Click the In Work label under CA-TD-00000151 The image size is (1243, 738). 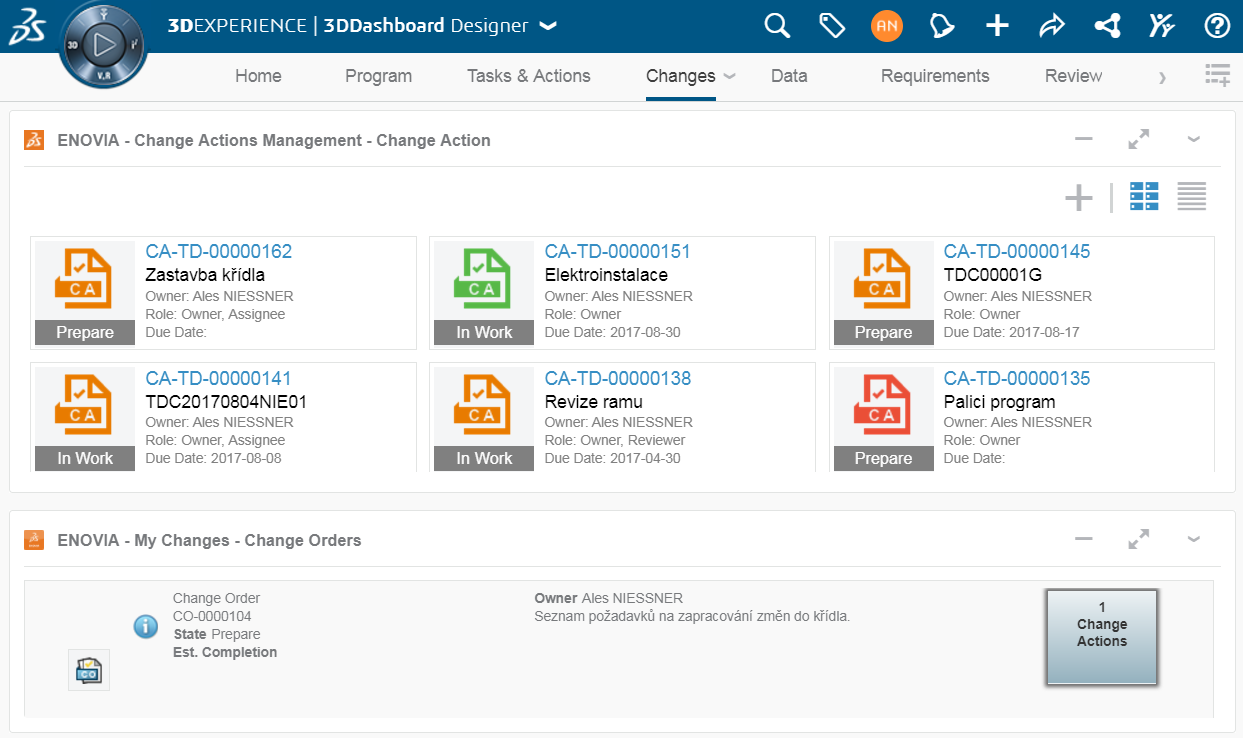pyautogui.click(x=484, y=333)
